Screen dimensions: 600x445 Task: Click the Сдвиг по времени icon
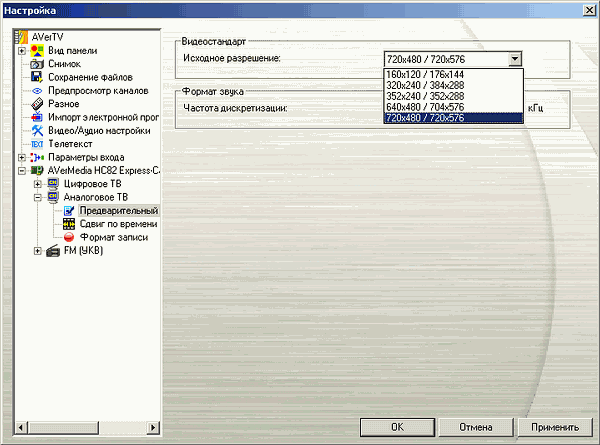coord(69,224)
